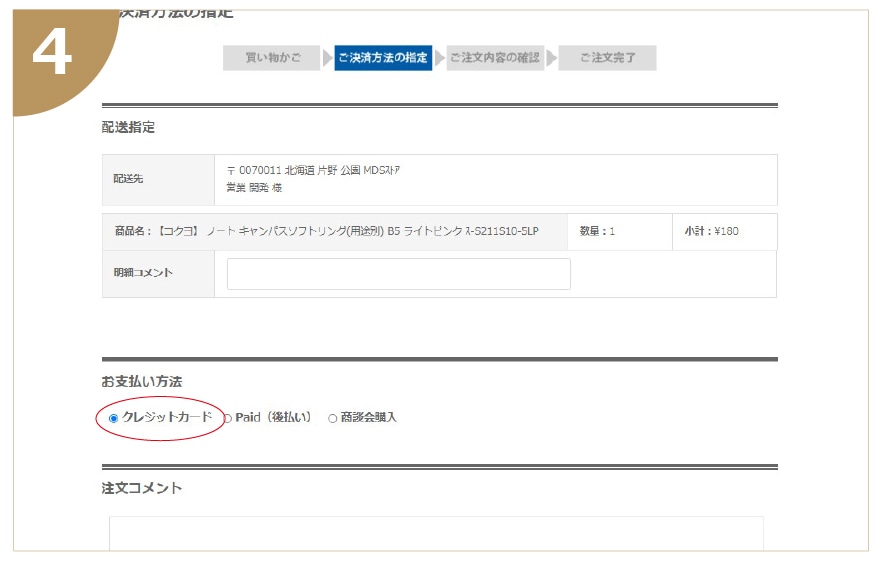Click inside the 注文コメント text area
This screenshot has height=561, width=881.
click(x=436, y=533)
